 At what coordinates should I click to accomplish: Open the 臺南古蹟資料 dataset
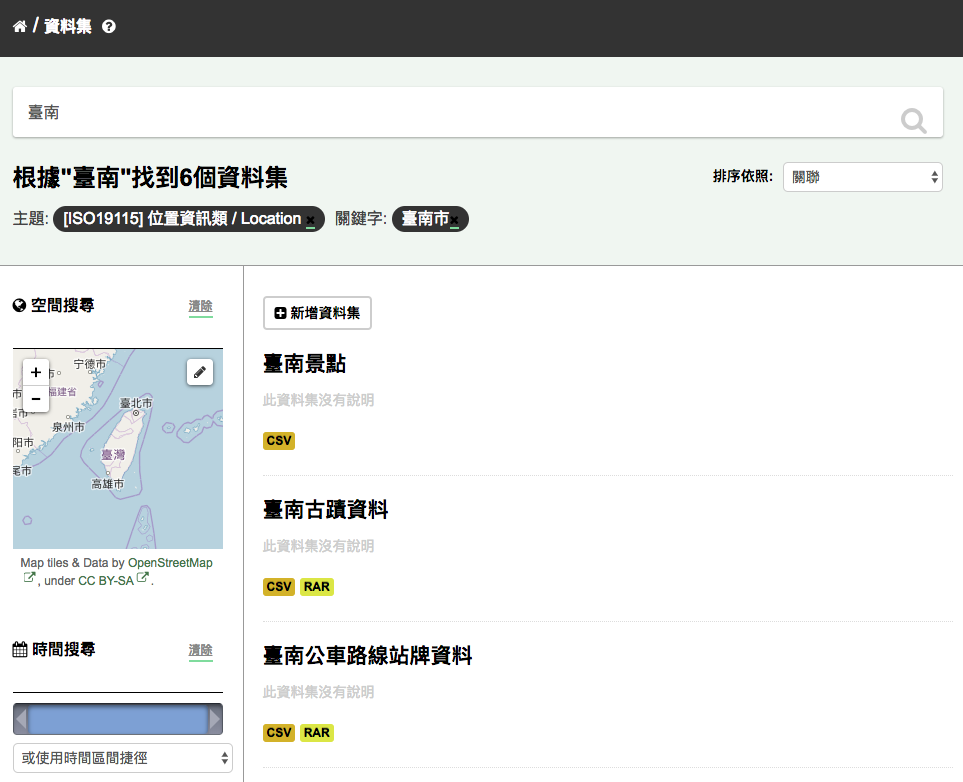click(326, 510)
